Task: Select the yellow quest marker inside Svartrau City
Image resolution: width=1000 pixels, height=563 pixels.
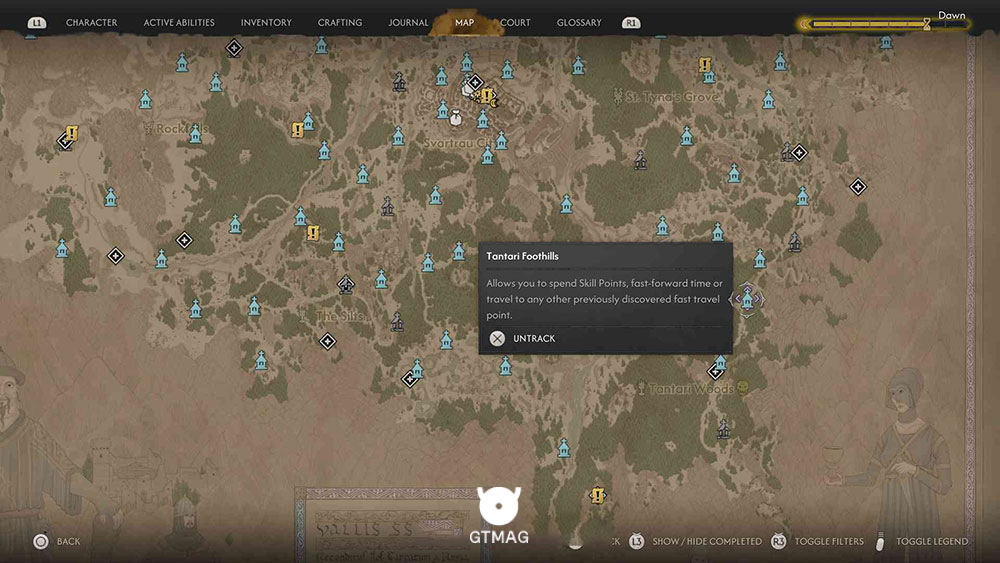Action: click(487, 96)
